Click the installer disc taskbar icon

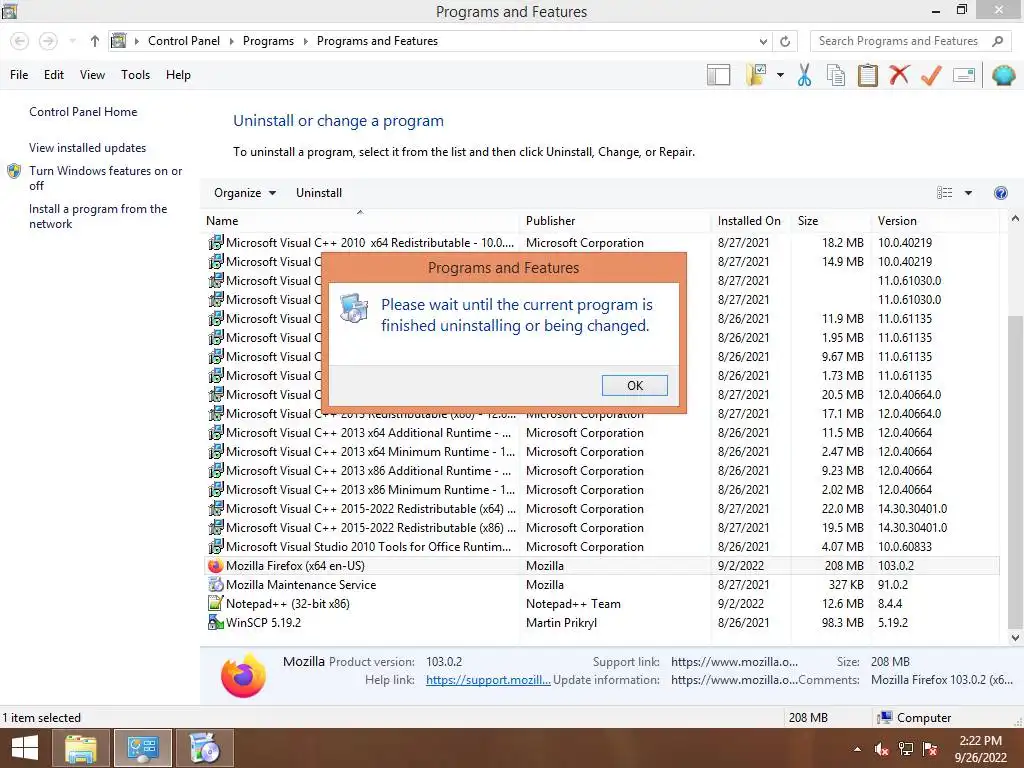click(204, 748)
